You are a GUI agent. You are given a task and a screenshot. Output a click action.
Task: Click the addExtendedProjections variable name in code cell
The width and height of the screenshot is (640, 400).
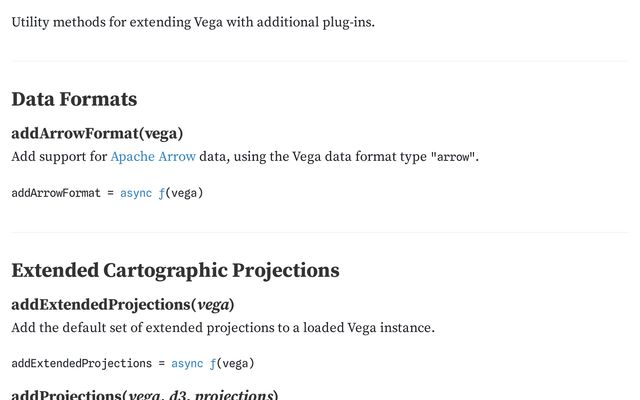click(82, 363)
